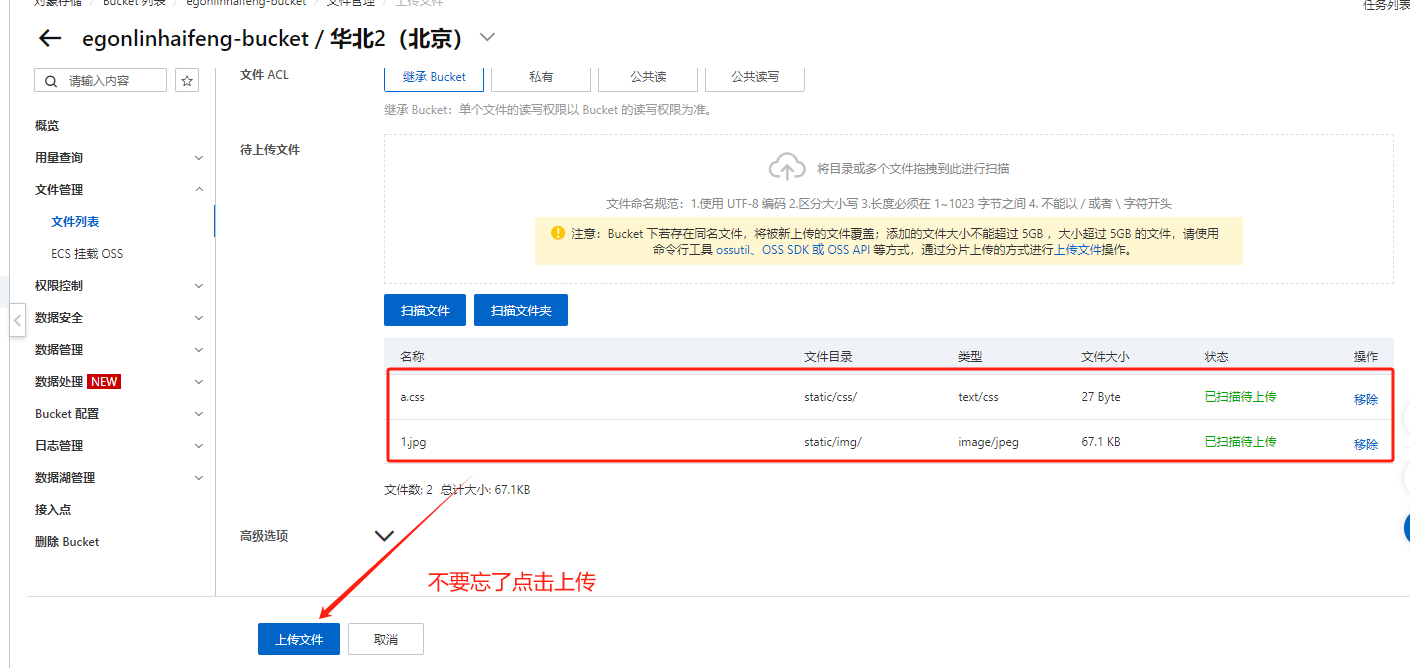Screen dimensions: 1410x668
Task: Open 概览 page in sidebar
Action: 47,126
